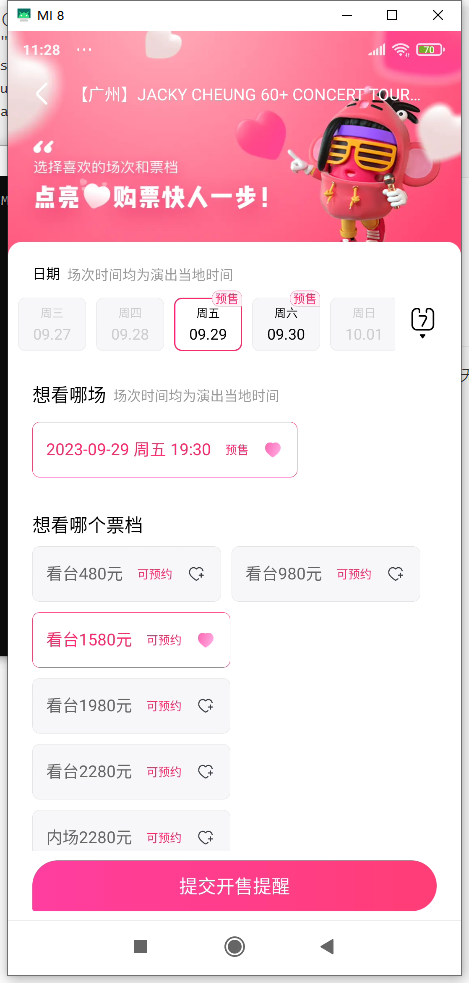Tap heart icon for 内场2280元 tier

206,837
